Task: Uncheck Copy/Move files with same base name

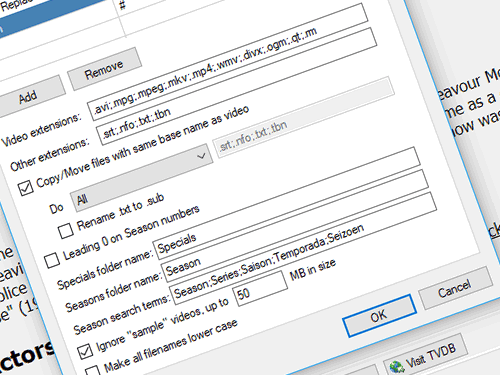Action: coord(26,188)
